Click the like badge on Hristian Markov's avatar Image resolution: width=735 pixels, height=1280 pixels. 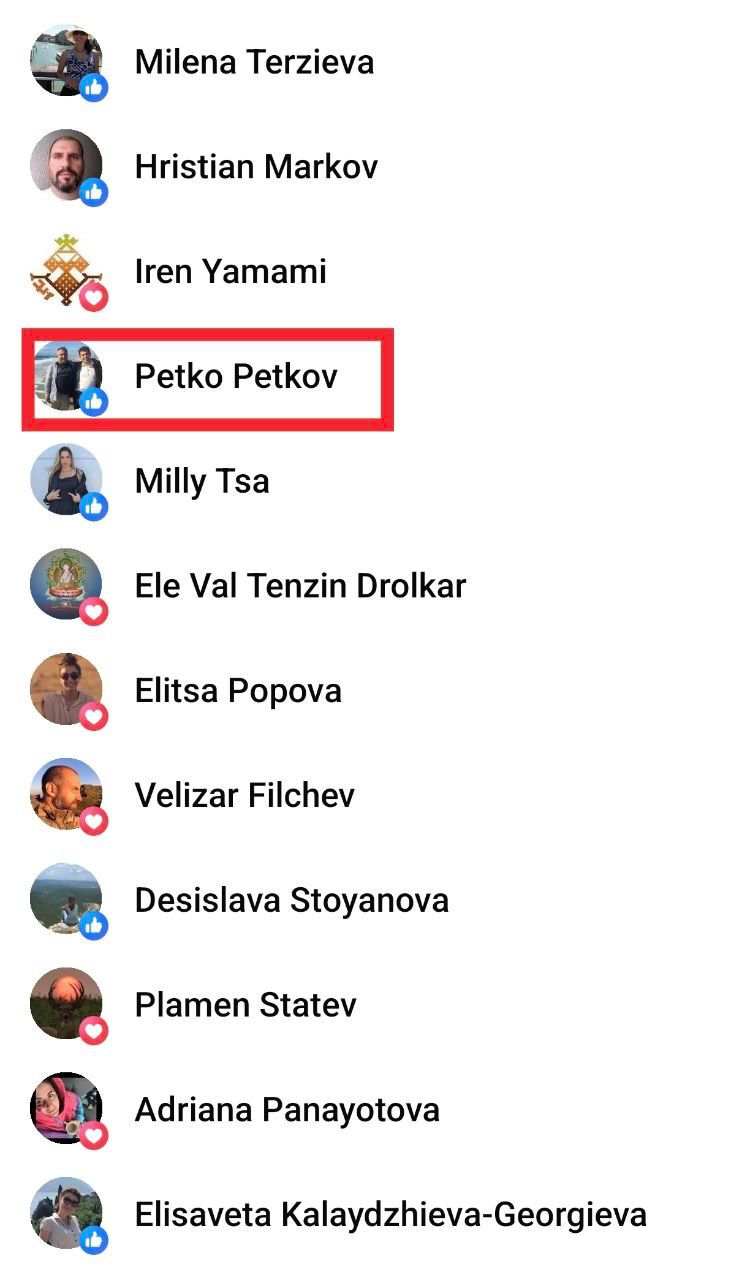click(x=94, y=191)
